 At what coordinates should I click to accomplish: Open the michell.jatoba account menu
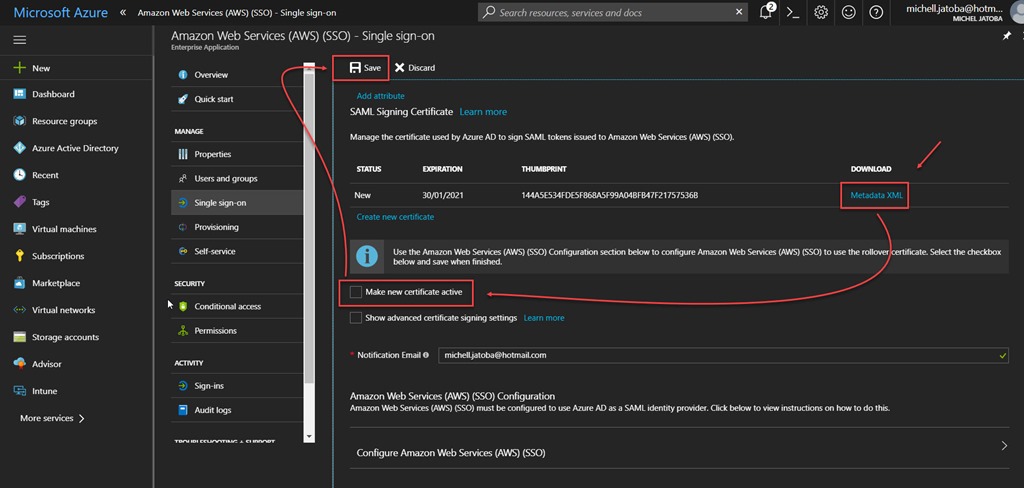[953, 12]
